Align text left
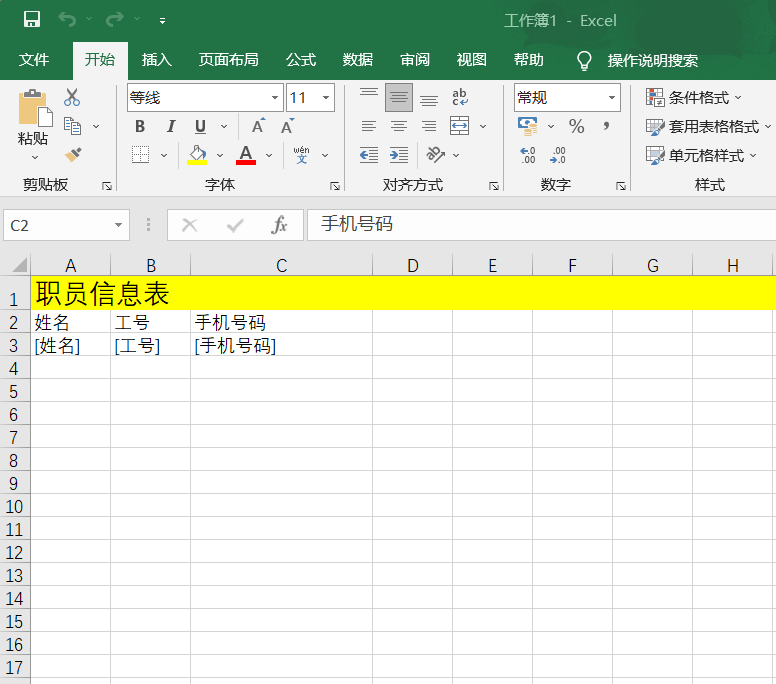 (x=369, y=126)
